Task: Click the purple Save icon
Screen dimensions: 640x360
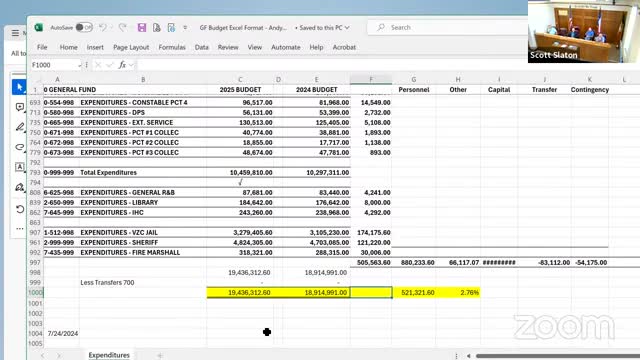Action: 142,27
